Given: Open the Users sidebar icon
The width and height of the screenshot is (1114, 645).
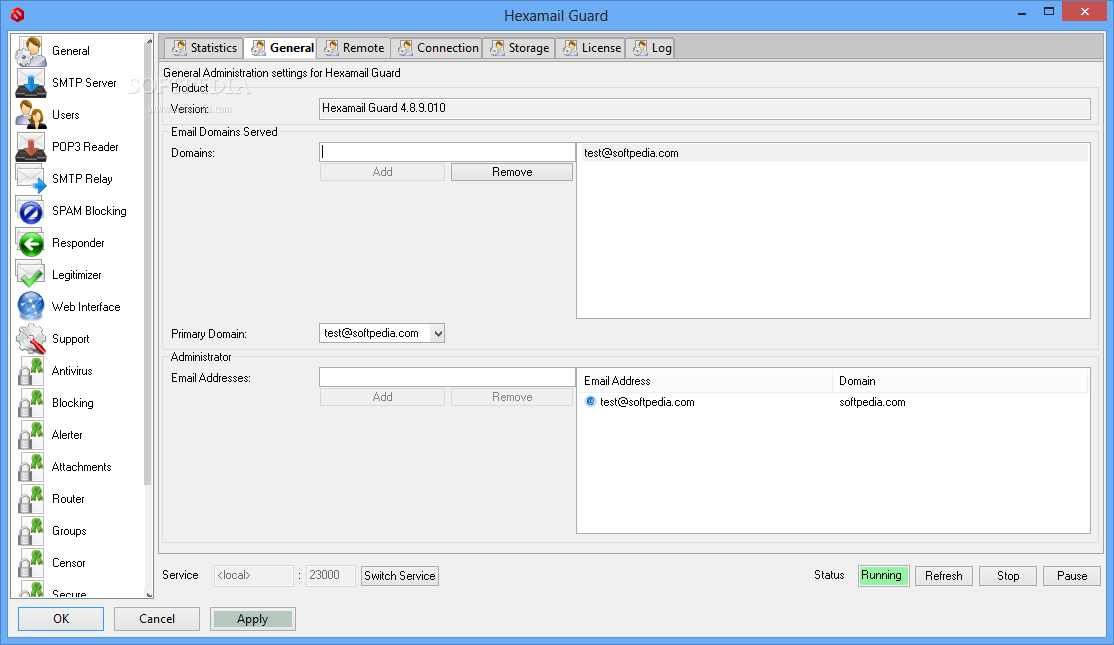Looking at the screenshot, I should pos(31,115).
